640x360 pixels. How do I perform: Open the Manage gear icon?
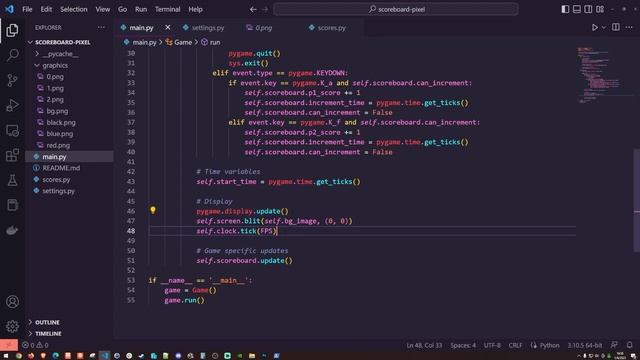(x=12, y=326)
